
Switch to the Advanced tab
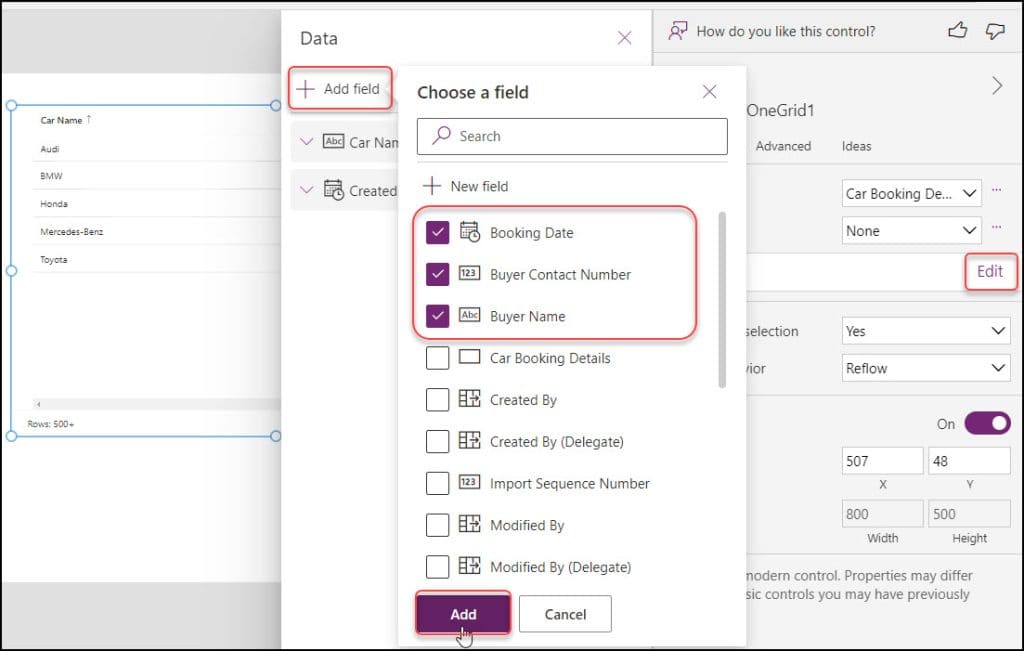[783, 146]
